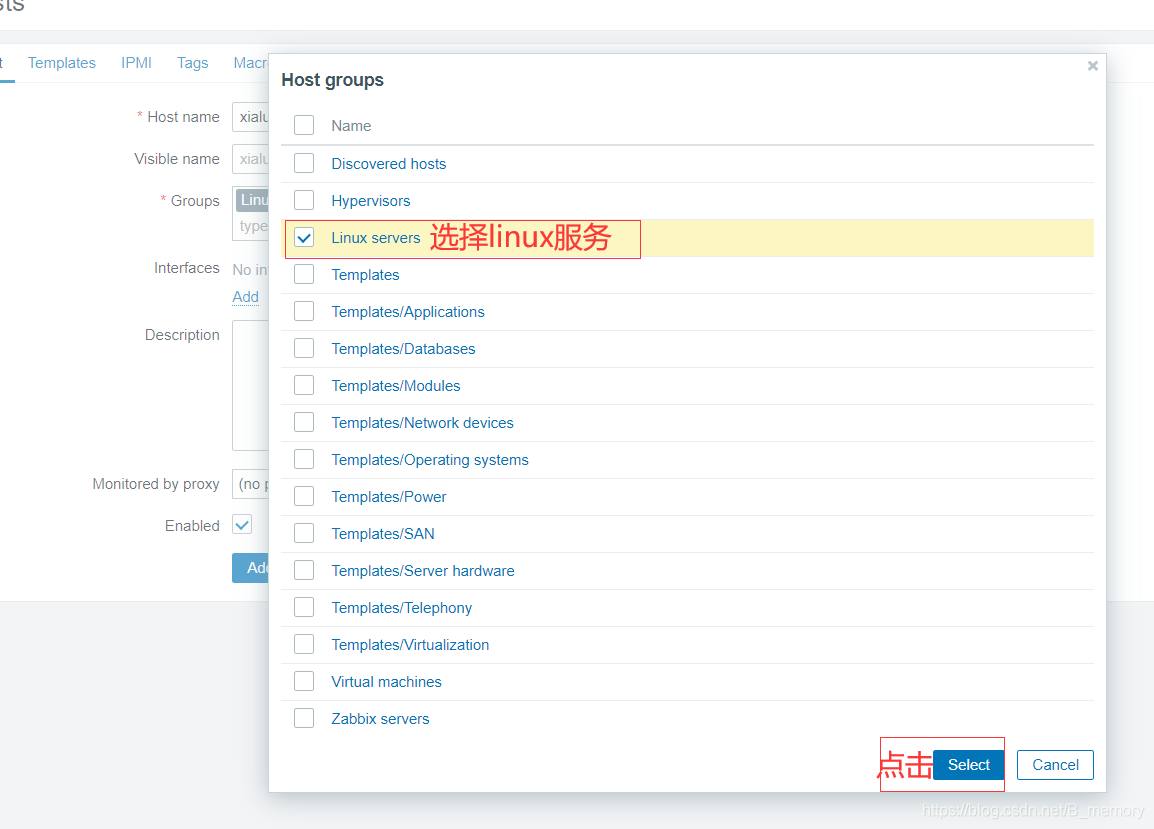Click the Templates/Operating systems link
This screenshot has height=829, width=1154.
[430, 460]
